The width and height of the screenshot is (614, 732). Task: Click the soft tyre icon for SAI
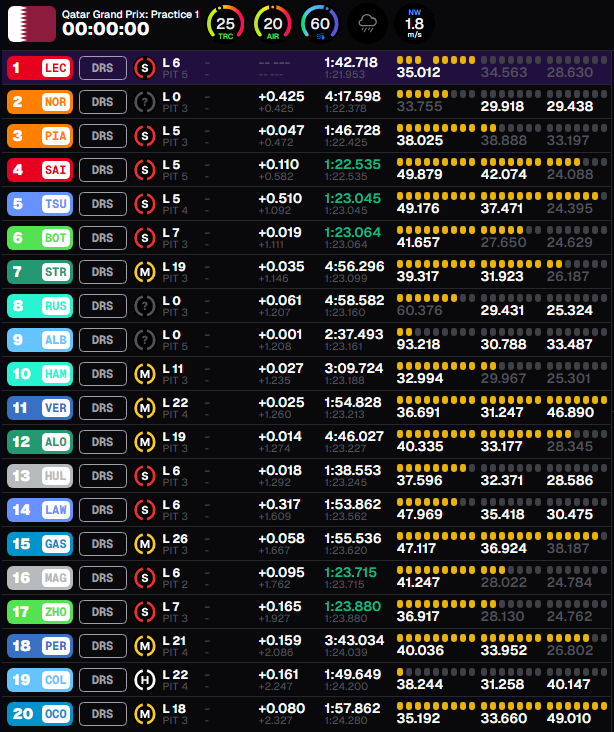(x=145, y=170)
